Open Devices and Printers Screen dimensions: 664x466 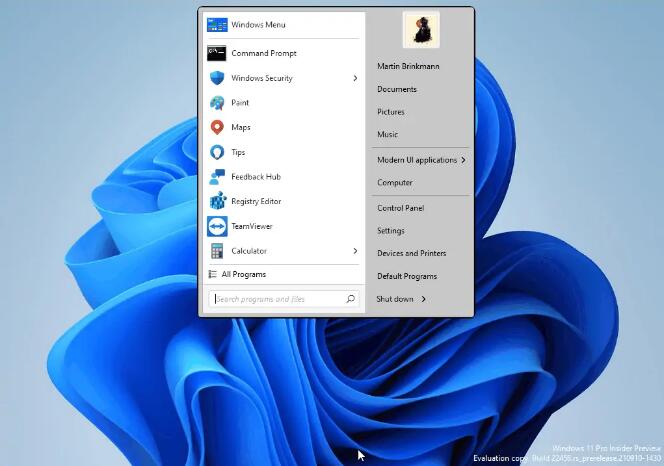pyautogui.click(x=412, y=253)
